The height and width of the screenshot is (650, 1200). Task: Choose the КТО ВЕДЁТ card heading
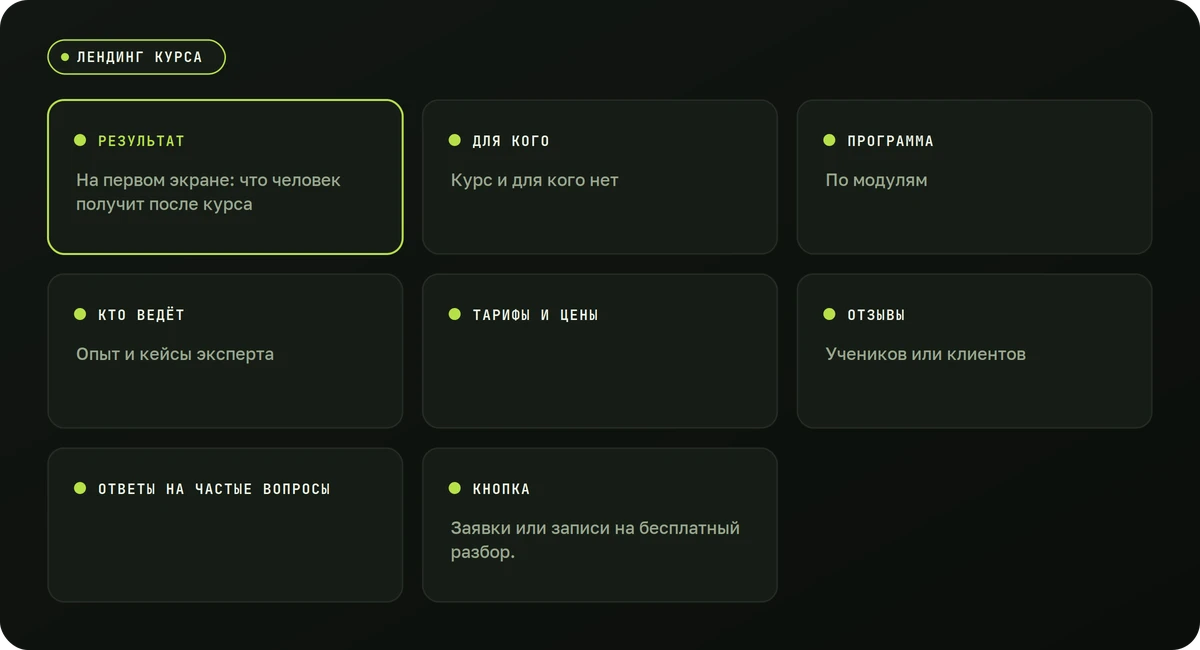141,315
